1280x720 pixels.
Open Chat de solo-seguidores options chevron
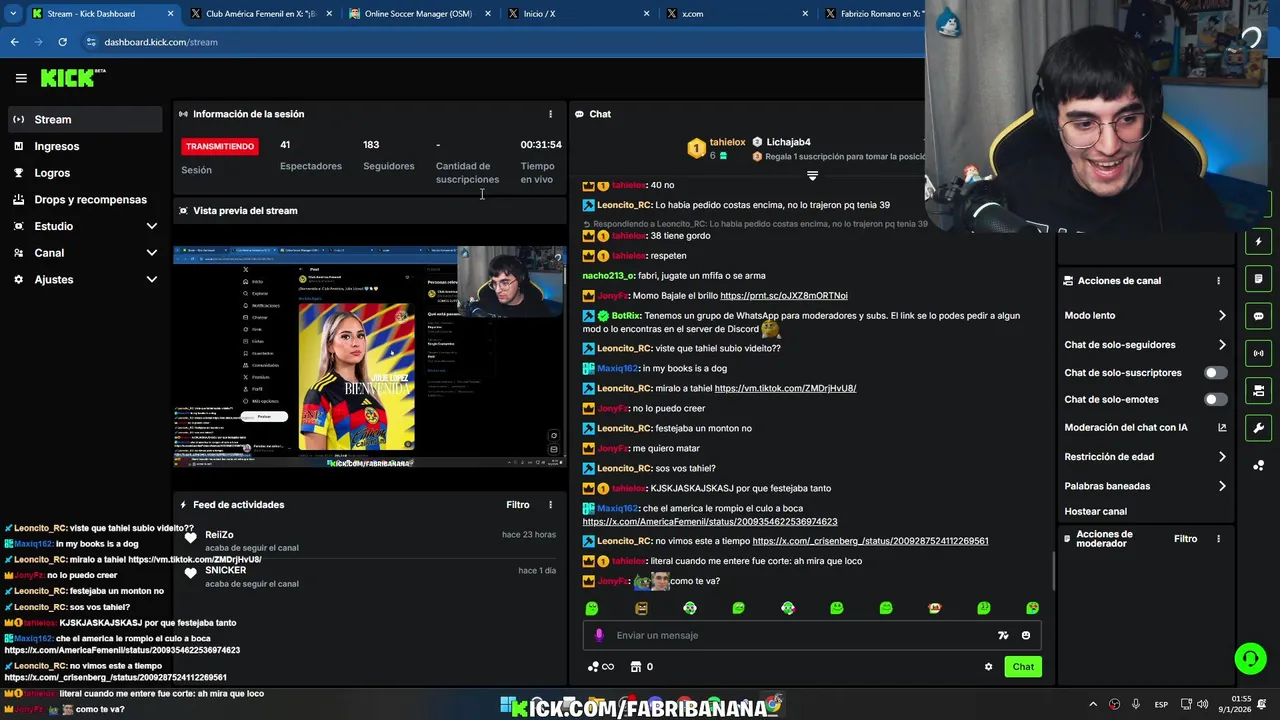click(x=1222, y=345)
